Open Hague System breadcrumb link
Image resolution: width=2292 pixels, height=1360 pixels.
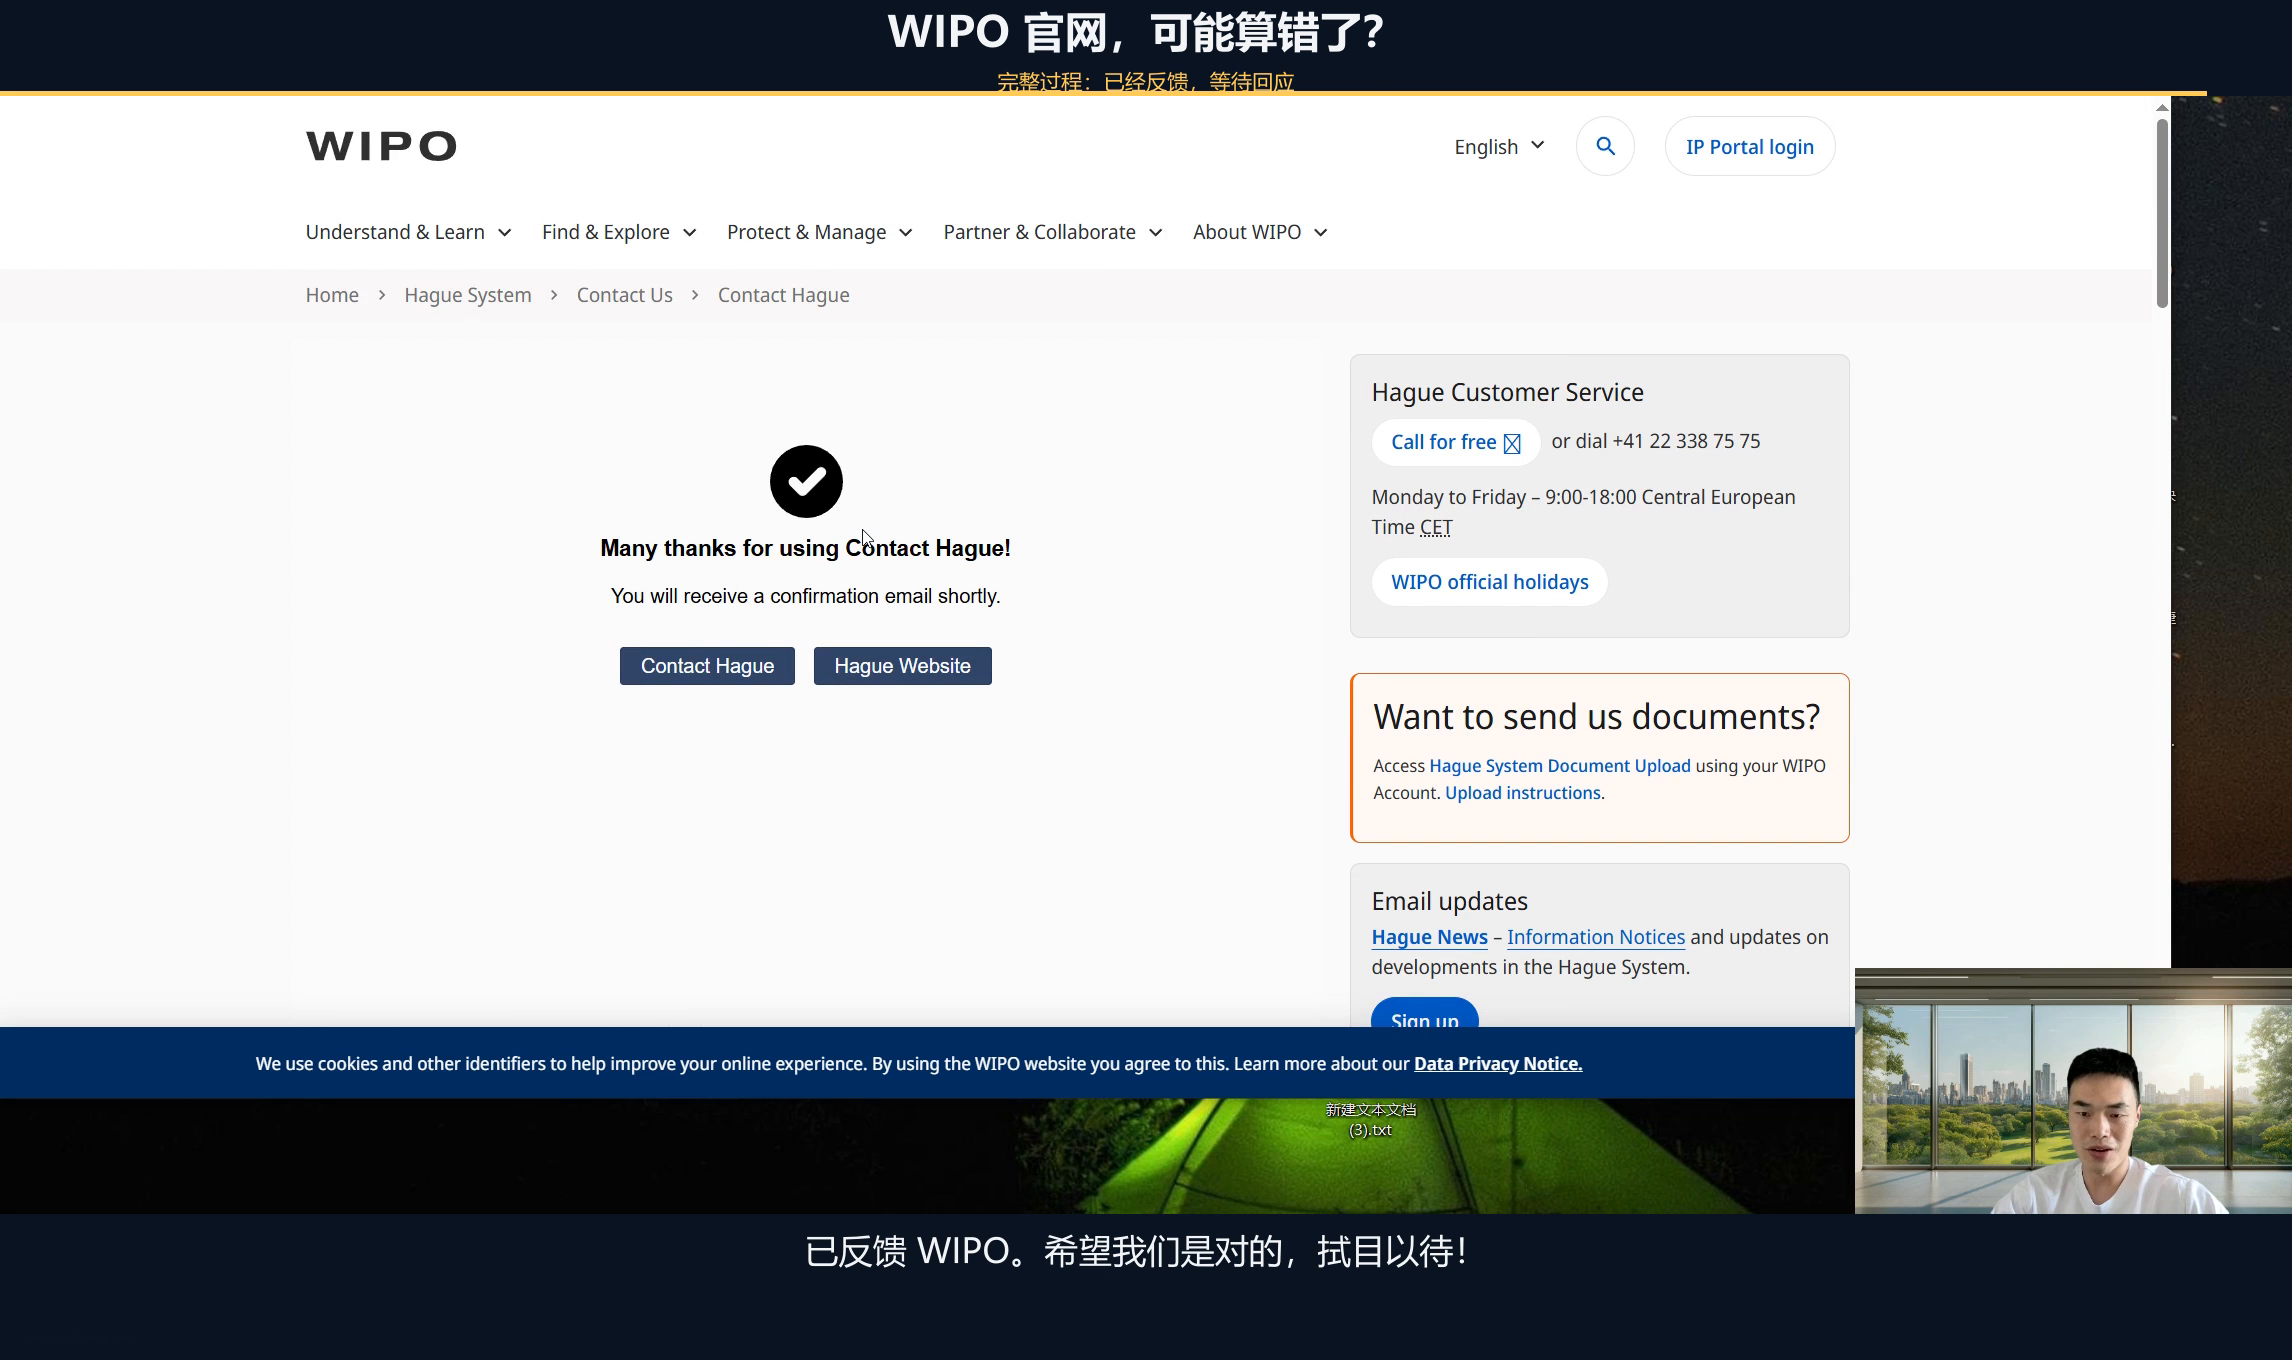467,295
